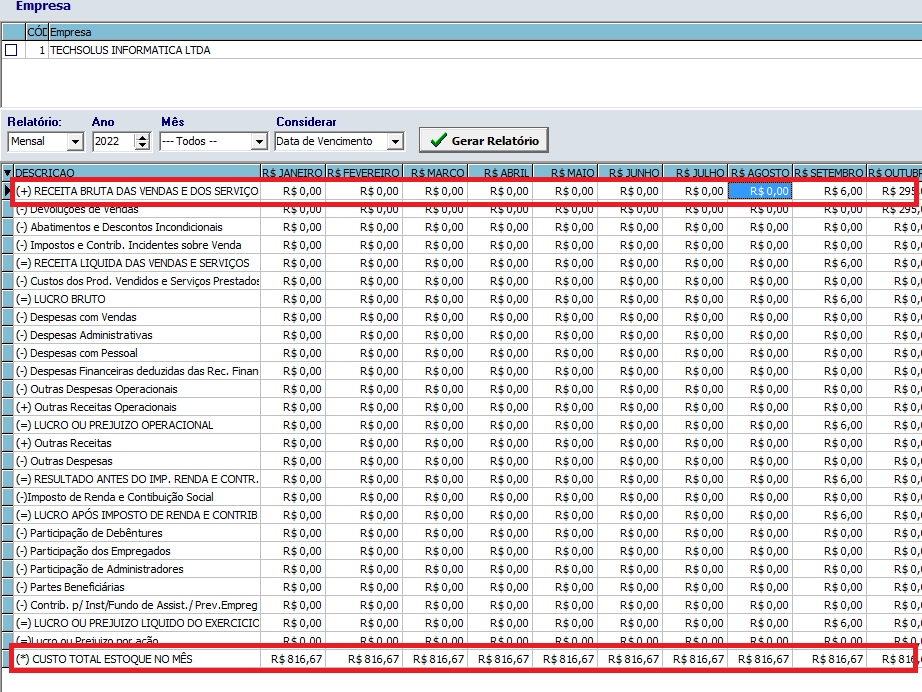Viewport: 922px width, 692px height.
Task: Select the R$ JULHO column header
Action: [x=696, y=173]
